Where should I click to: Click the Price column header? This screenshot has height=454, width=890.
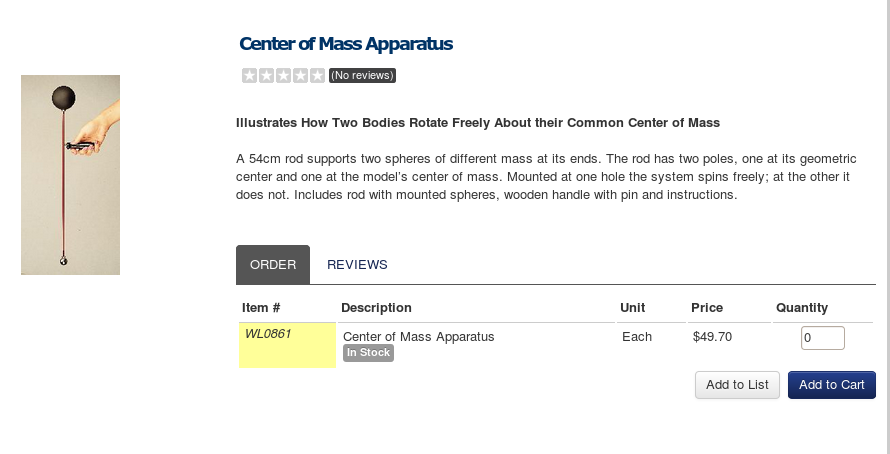click(x=707, y=308)
